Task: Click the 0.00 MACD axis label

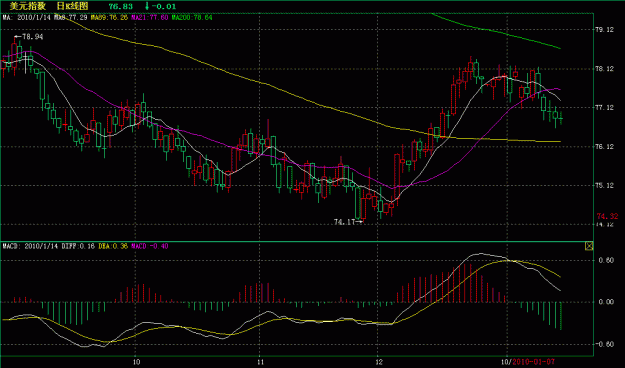Action: pos(606,302)
